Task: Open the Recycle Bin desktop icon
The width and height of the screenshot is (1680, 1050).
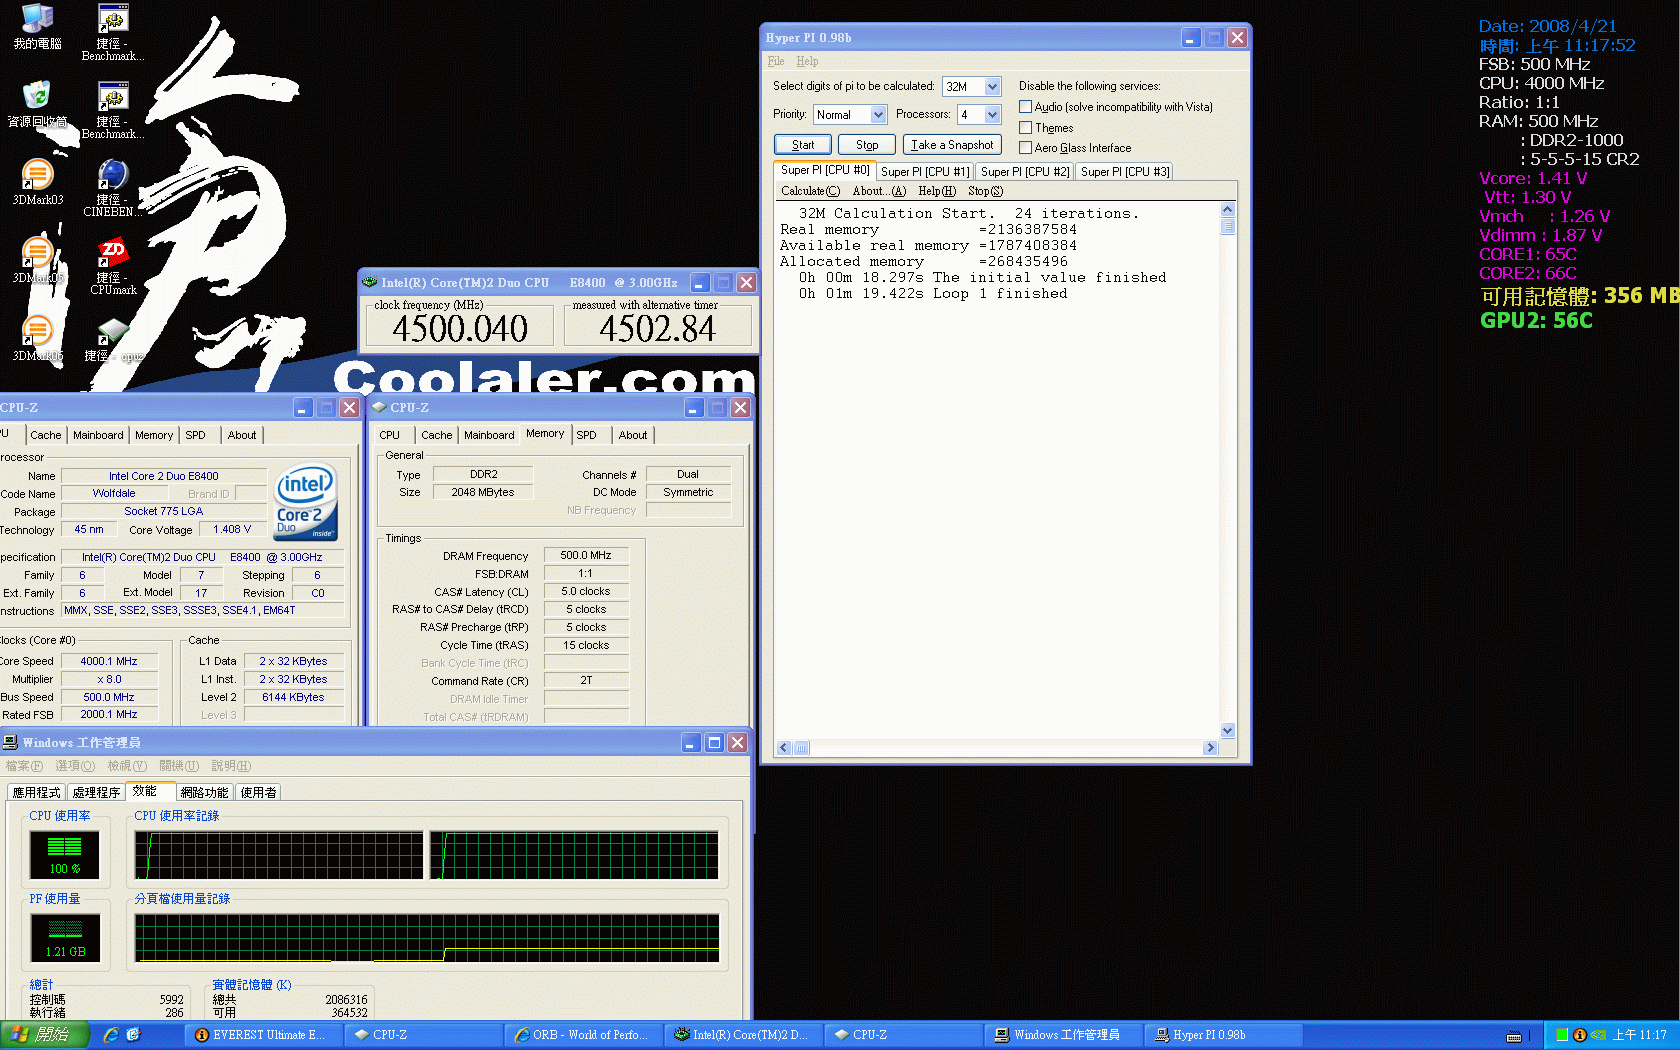Action: (37, 104)
